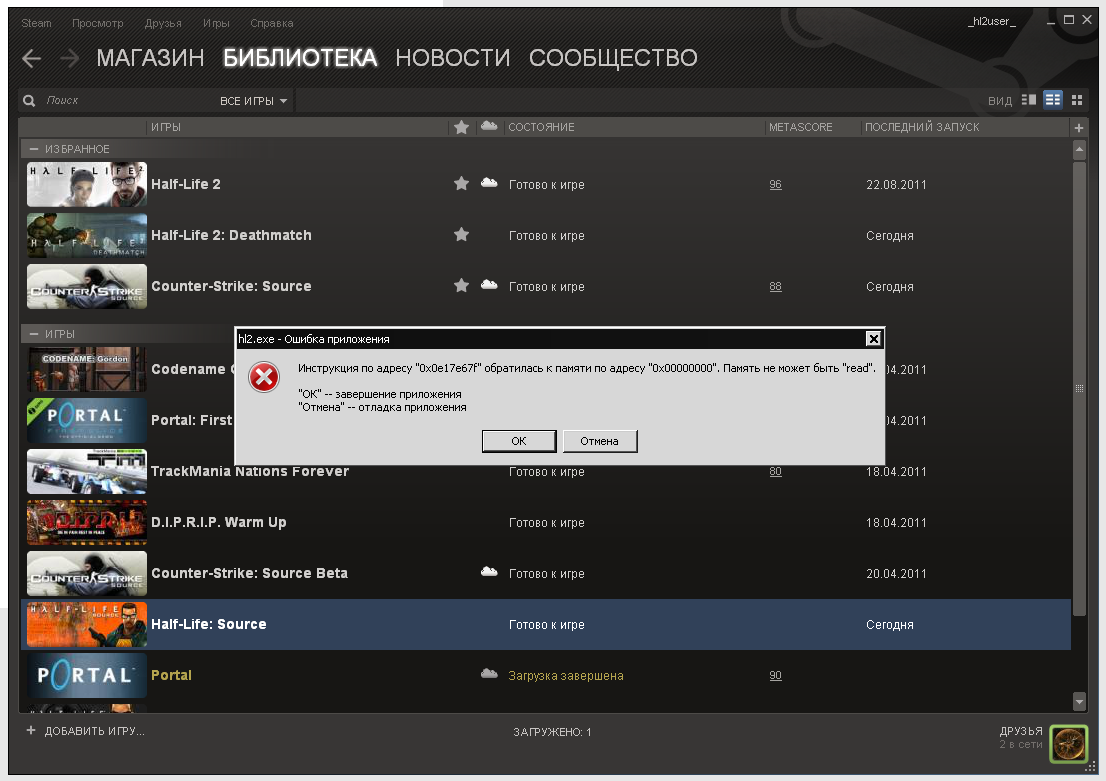This screenshot has height=781, width=1106.
Task: Toggle favorite star for Half-Life 2: Deathmatch
Action: pyautogui.click(x=461, y=234)
